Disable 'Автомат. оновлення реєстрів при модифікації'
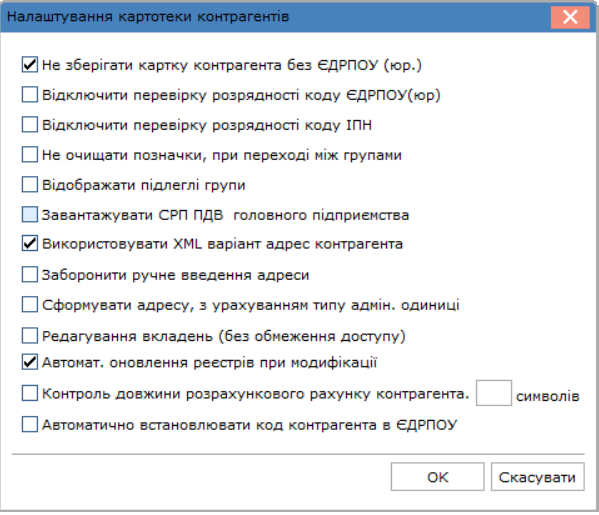The height and width of the screenshot is (515, 599). click(x=30, y=362)
